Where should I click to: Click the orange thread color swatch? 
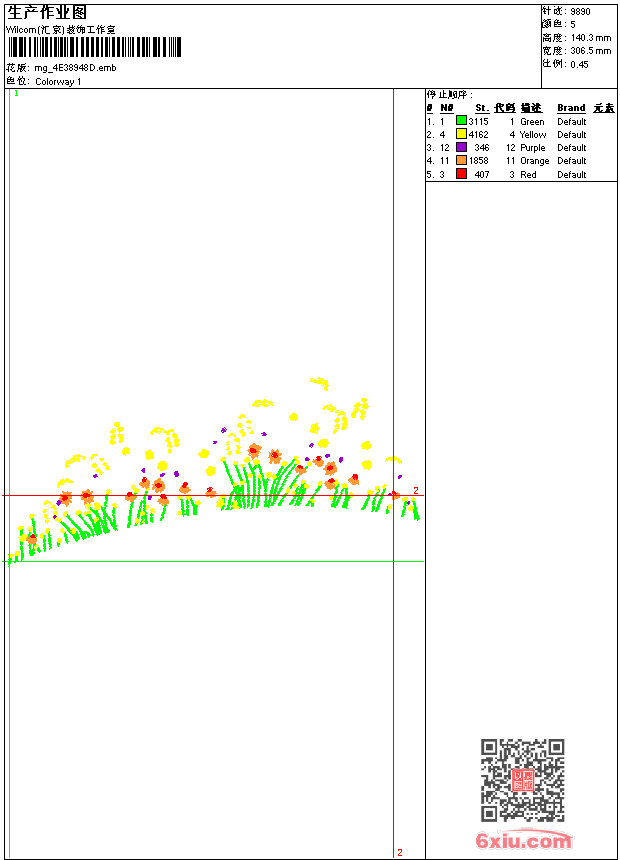[x=461, y=160]
